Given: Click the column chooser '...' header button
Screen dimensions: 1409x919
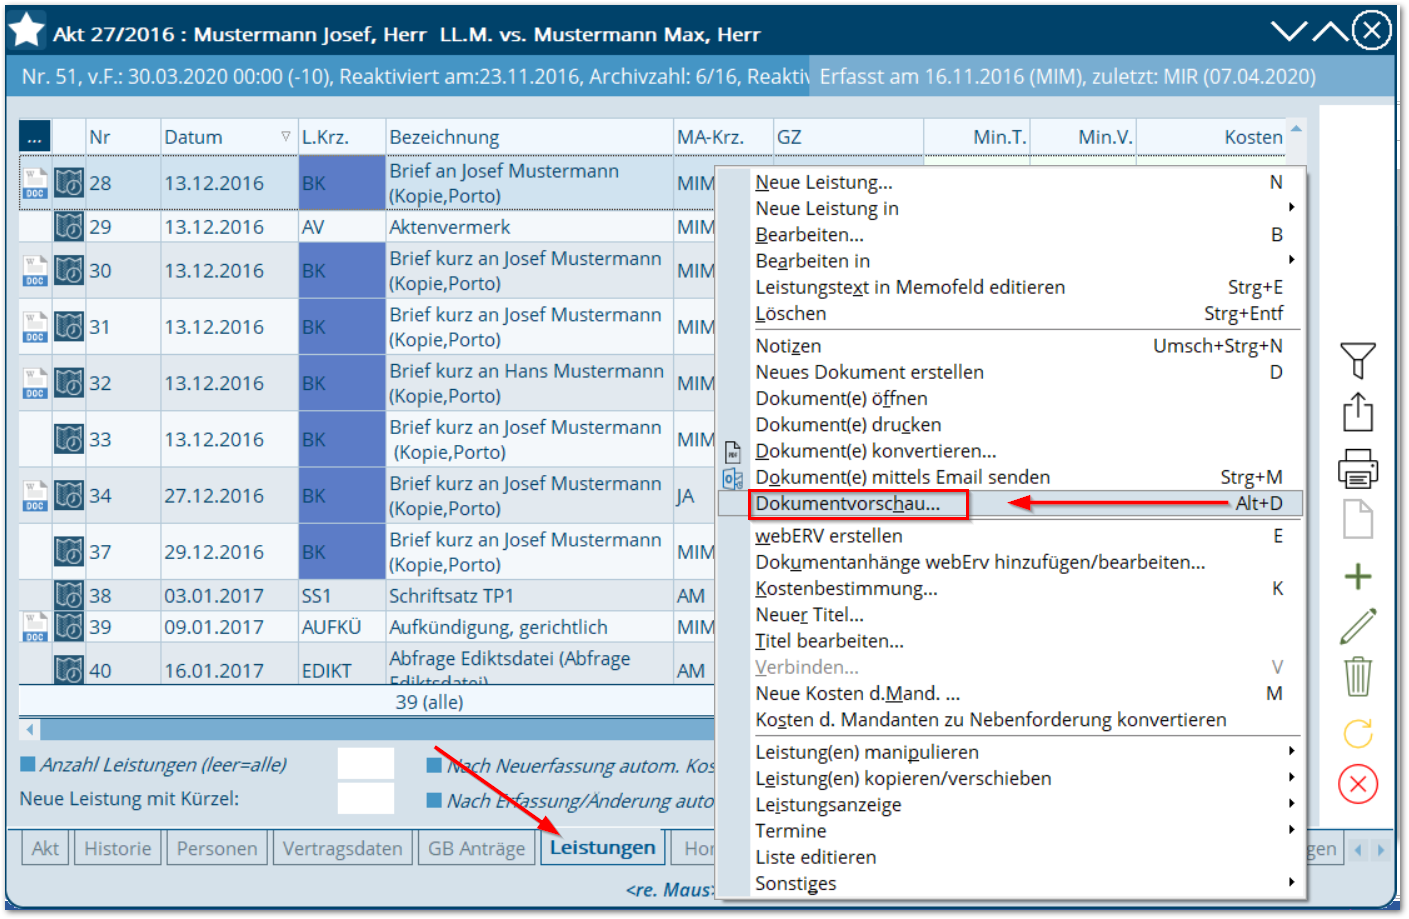Looking at the screenshot, I should tap(34, 137).
